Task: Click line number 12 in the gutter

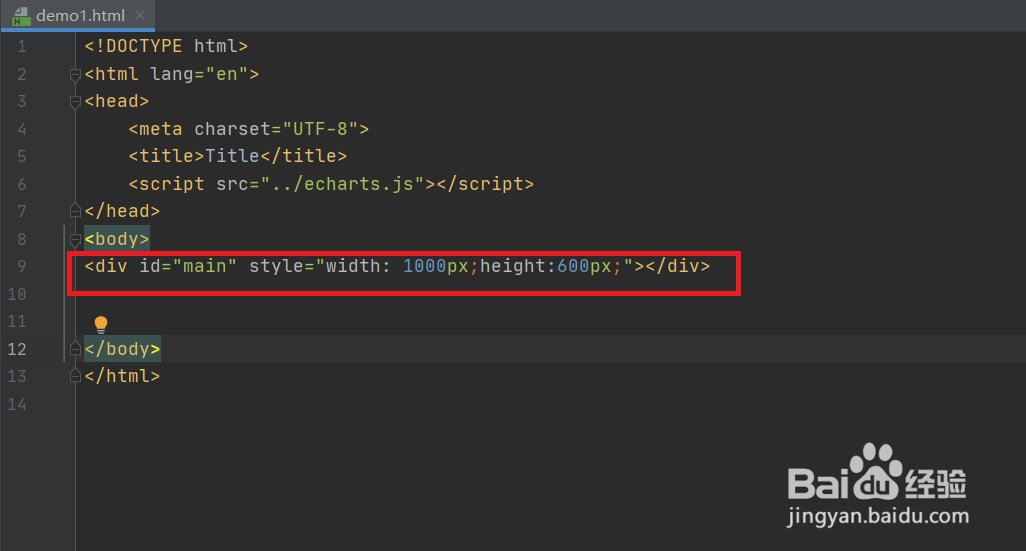Action: 17,349
